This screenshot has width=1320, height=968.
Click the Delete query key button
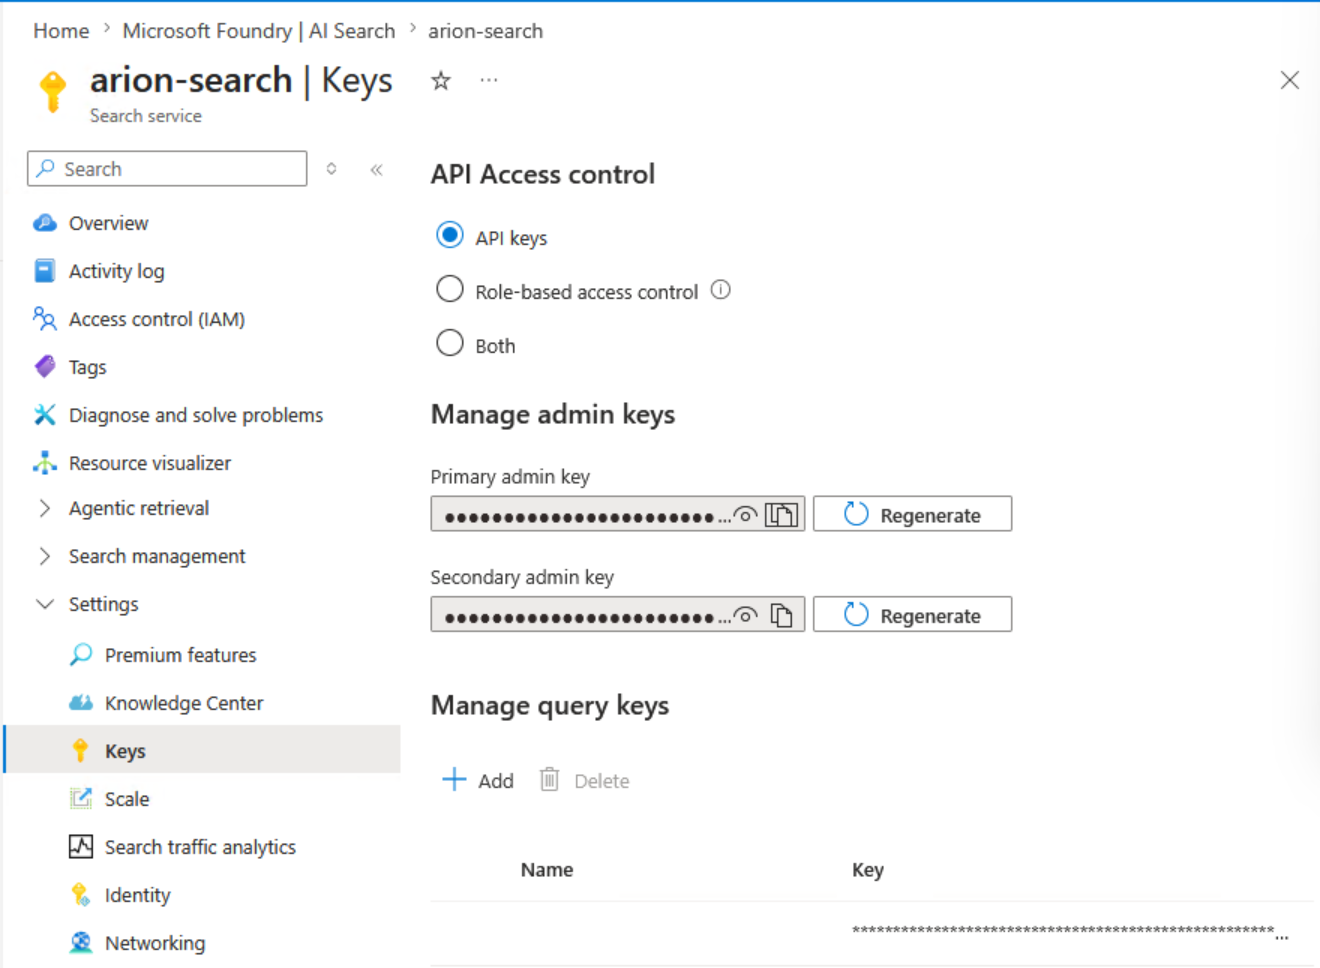584,780
